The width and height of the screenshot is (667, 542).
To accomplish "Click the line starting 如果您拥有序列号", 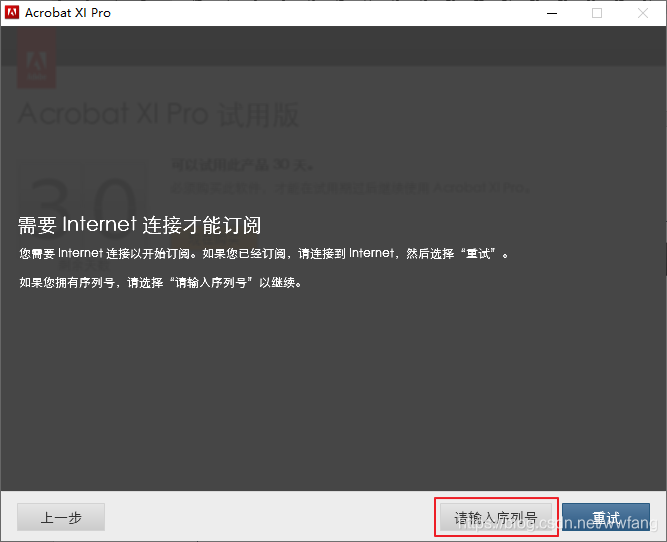I will (x=160, y=282).
